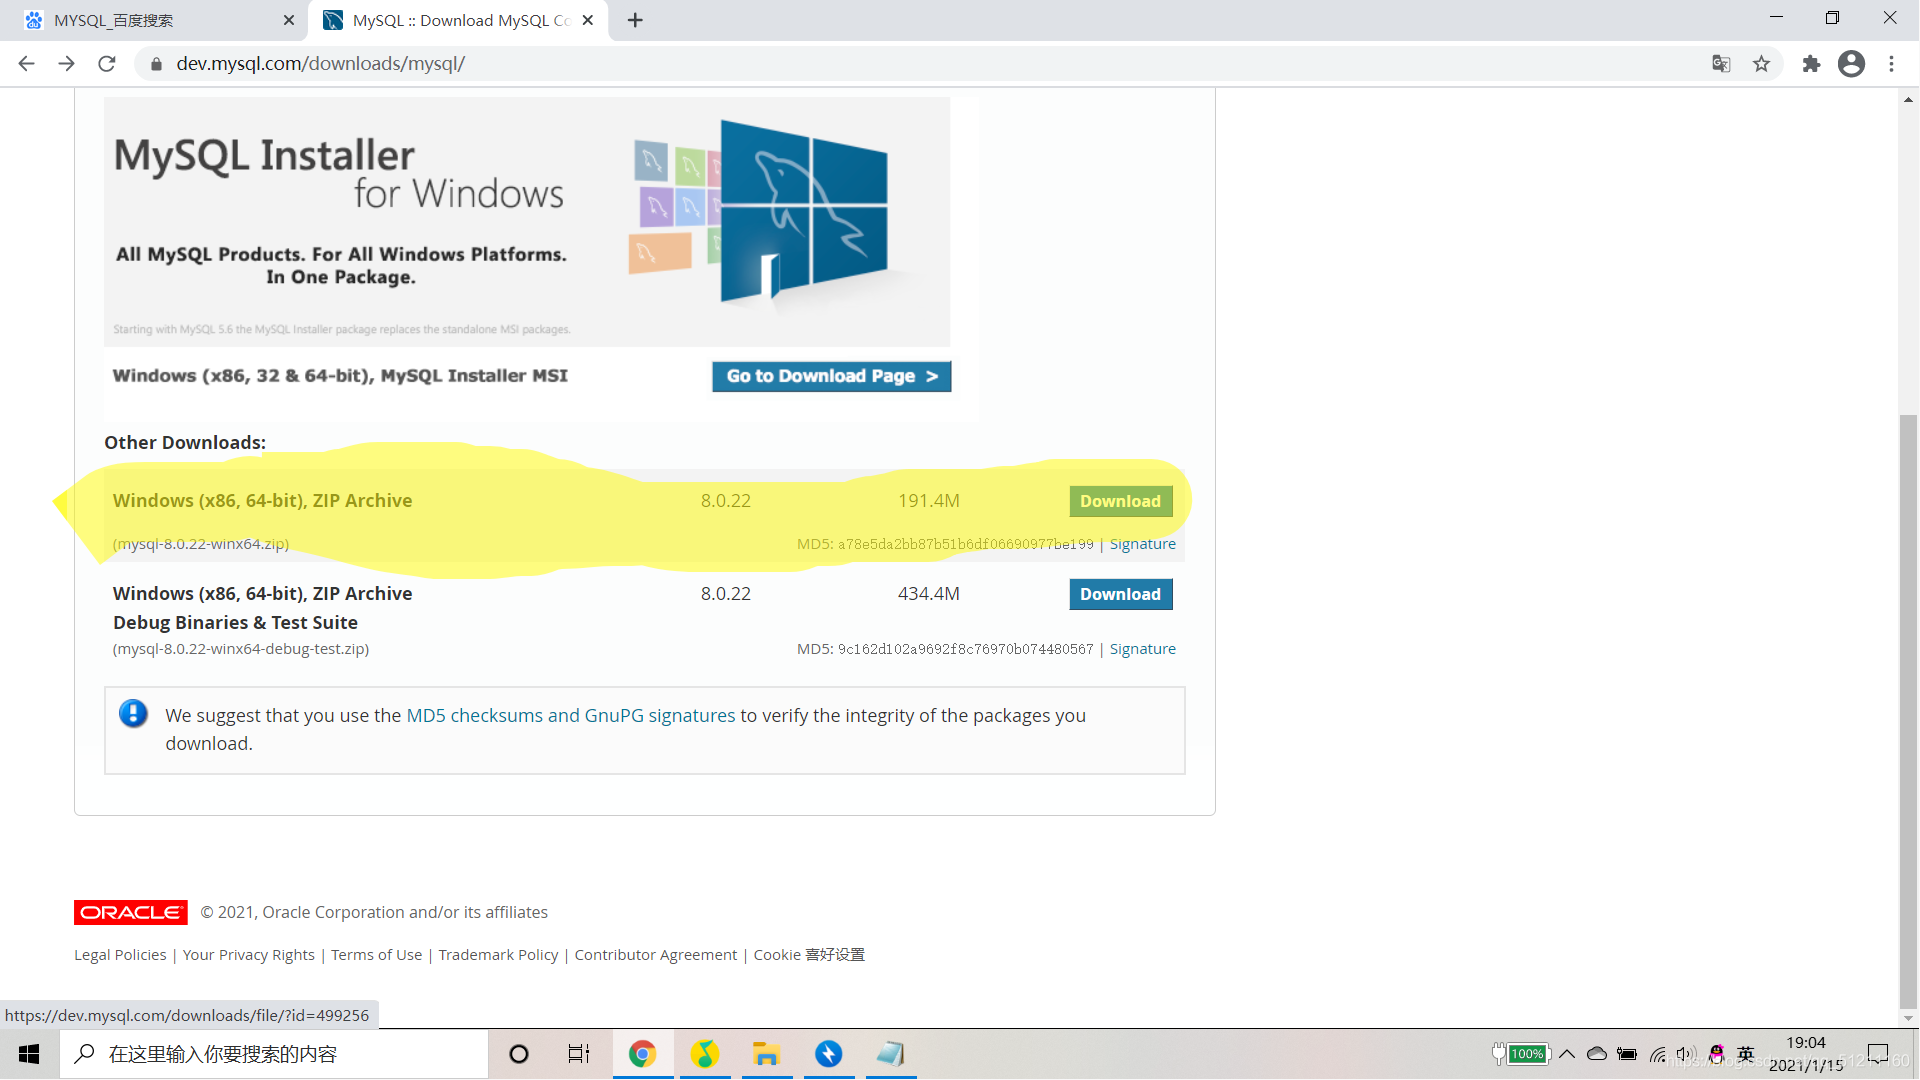Open Trademark Policy link
Screen dimensions: 1920x1080
[498, 955]
